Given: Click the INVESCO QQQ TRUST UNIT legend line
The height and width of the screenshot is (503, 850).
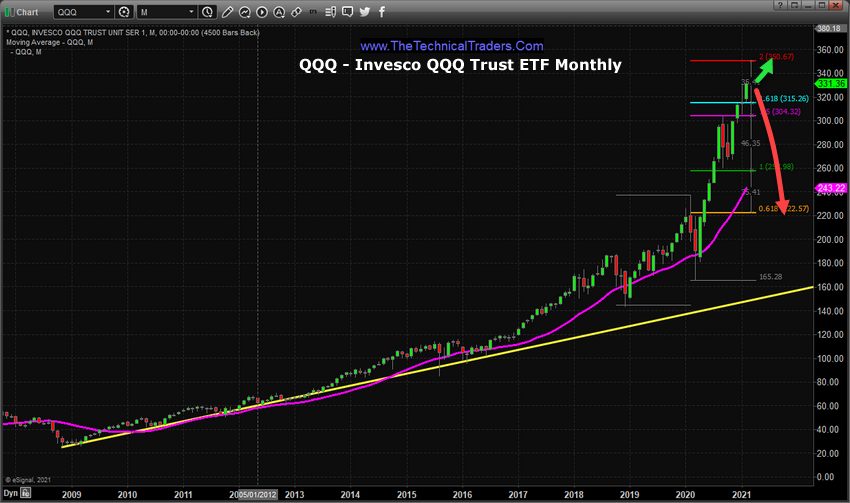Looking at the screenshot, I should click(x=133, y=33).
